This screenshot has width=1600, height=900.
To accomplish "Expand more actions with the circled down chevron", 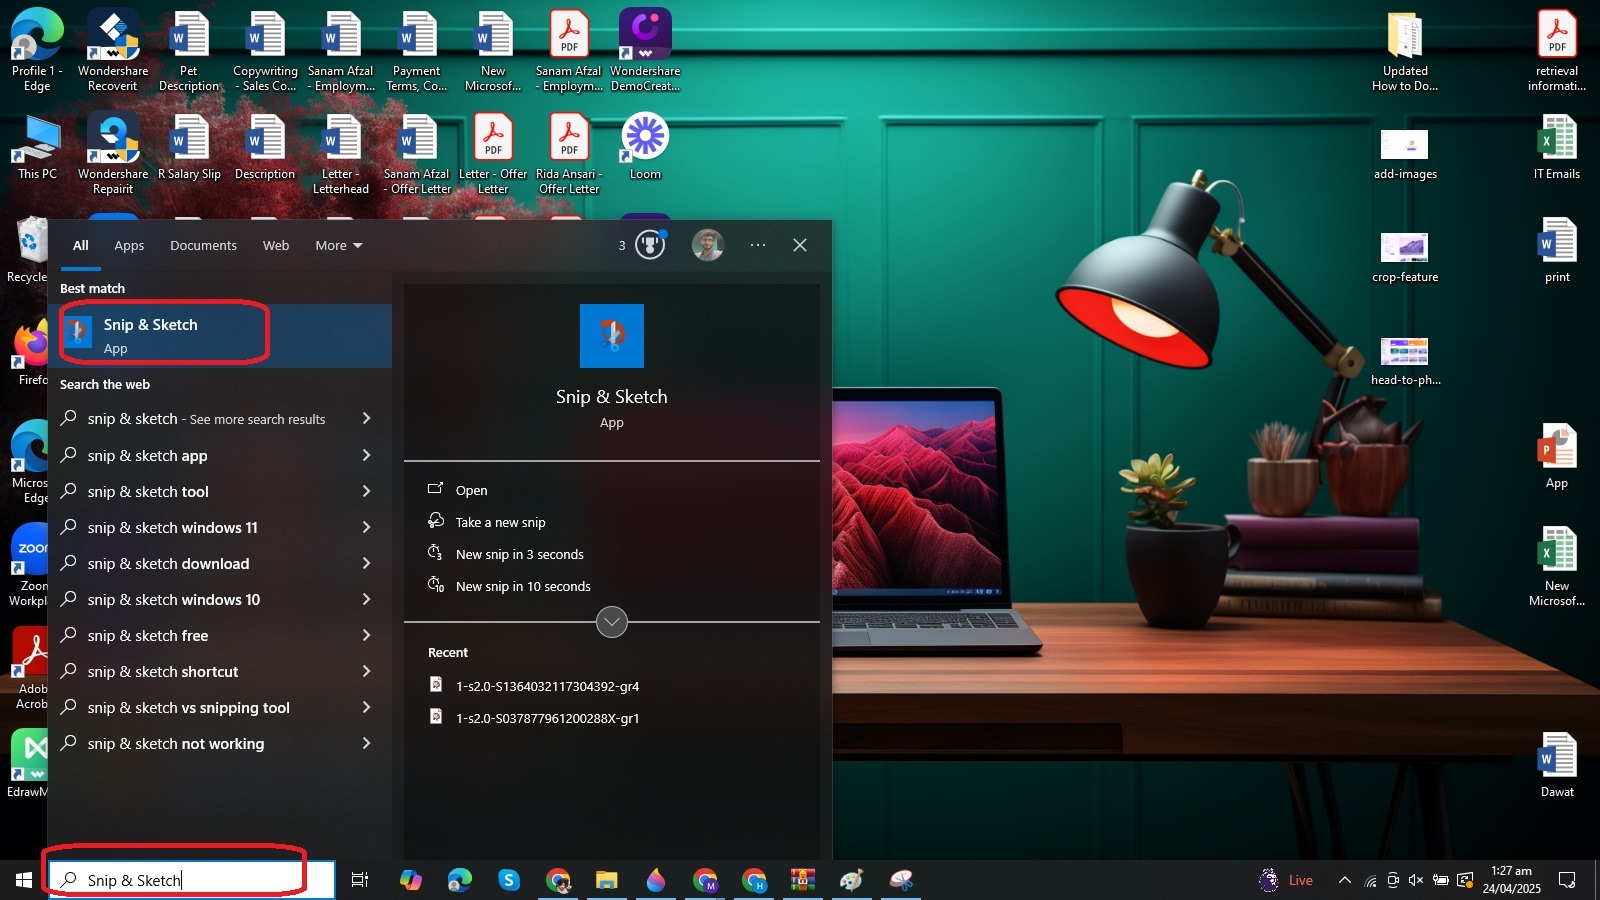I will click(612, 622).
